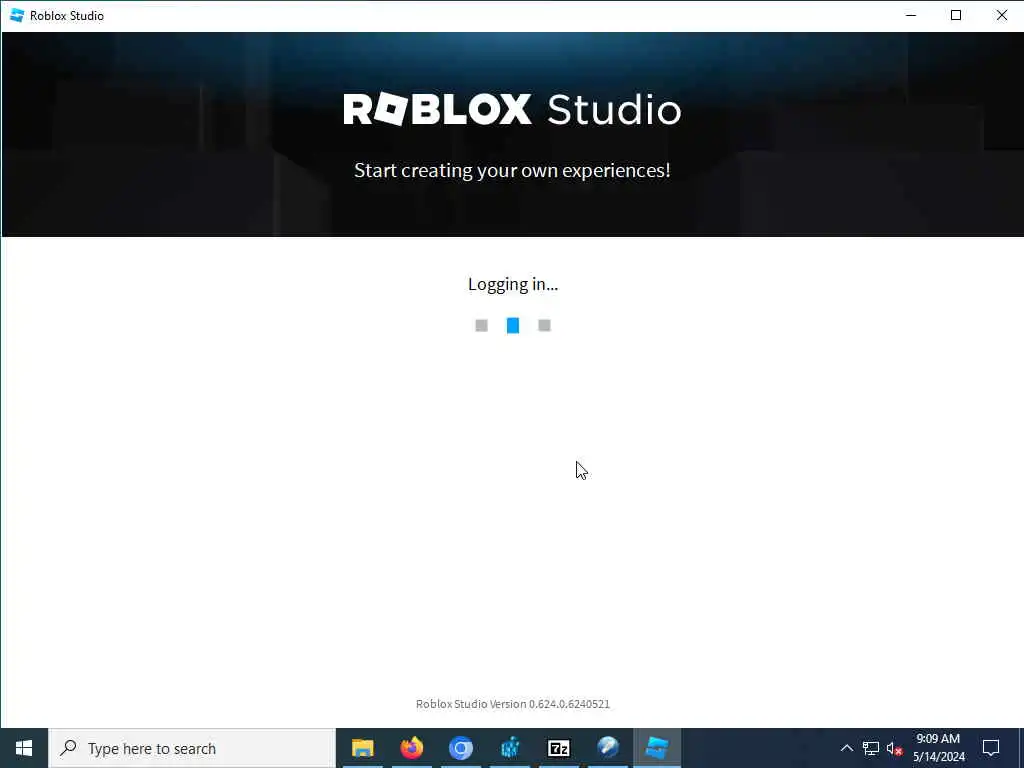Open the Windows Start menu
Viewport: 1024px width, 768px height.
(24, 748)
